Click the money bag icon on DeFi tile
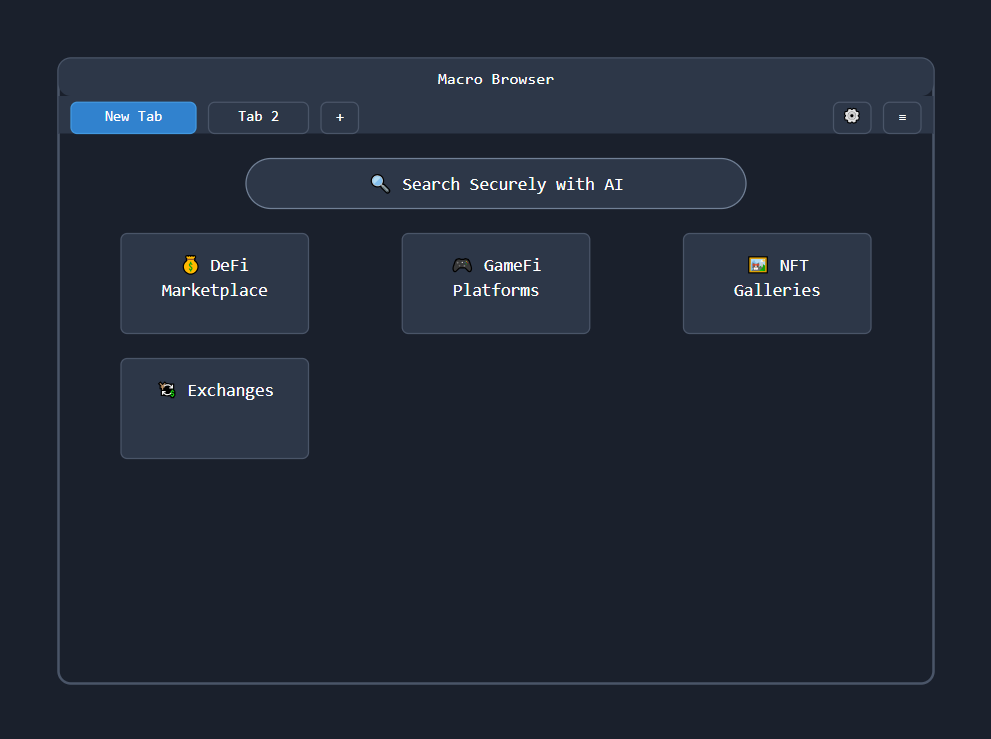Image resolution: width=991 pixels, height=739 pixels. pyautogui.click(x=191, y=265)
